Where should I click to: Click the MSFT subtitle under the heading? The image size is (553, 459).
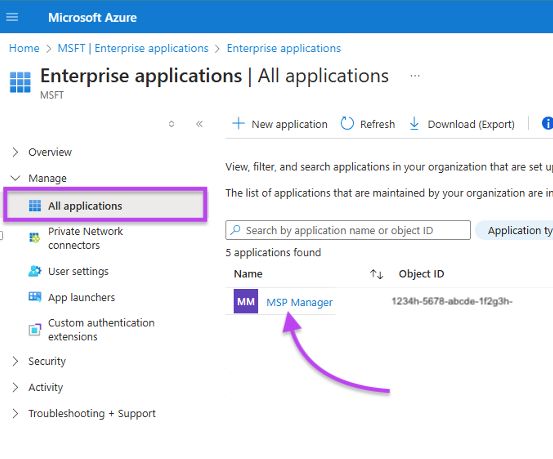52,95
